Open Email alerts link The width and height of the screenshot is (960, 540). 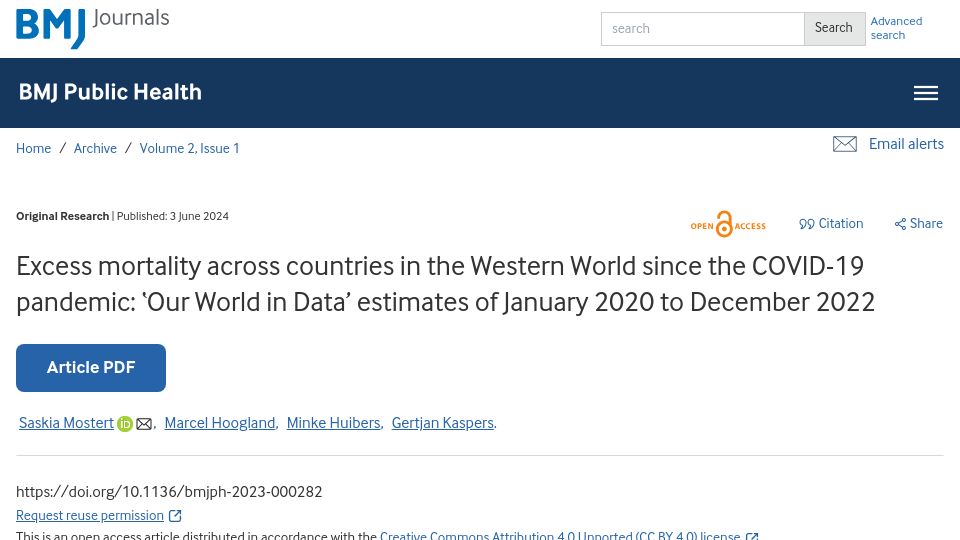click(906, 144)
